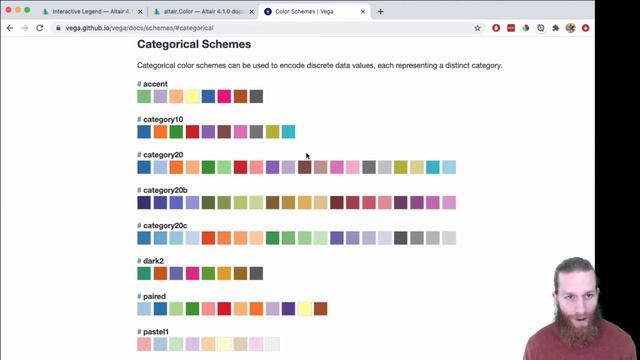
Task: Close the Interactive Legend tab
Action: (x=140, y=12)
